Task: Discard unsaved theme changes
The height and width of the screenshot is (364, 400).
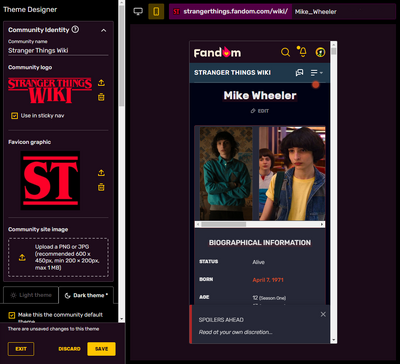Action: click(x=69, y=349)
